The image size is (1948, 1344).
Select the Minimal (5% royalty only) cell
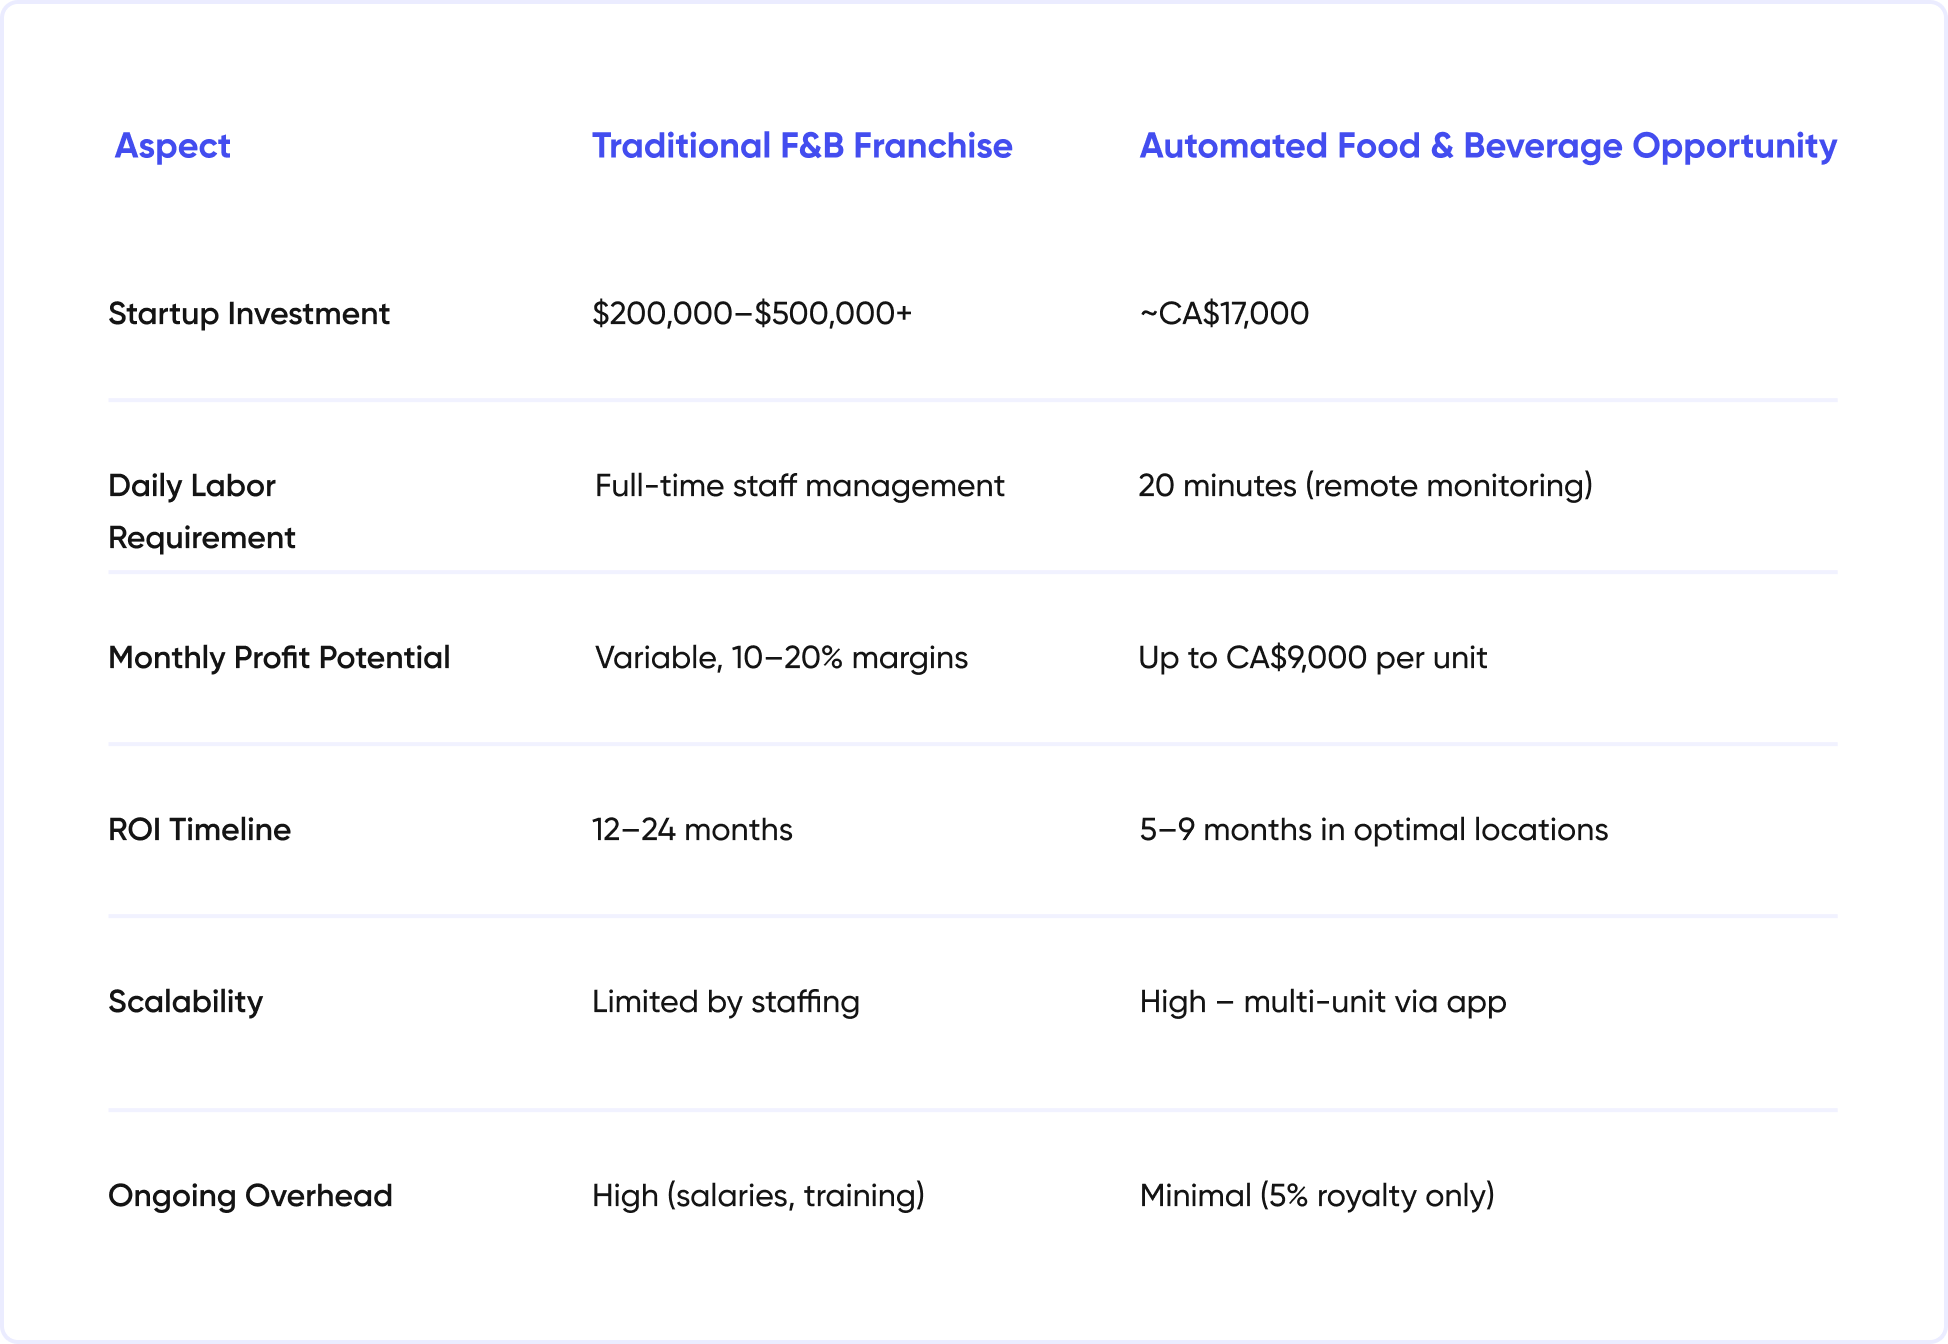pyautogui.click(x=1317, y=1196)
